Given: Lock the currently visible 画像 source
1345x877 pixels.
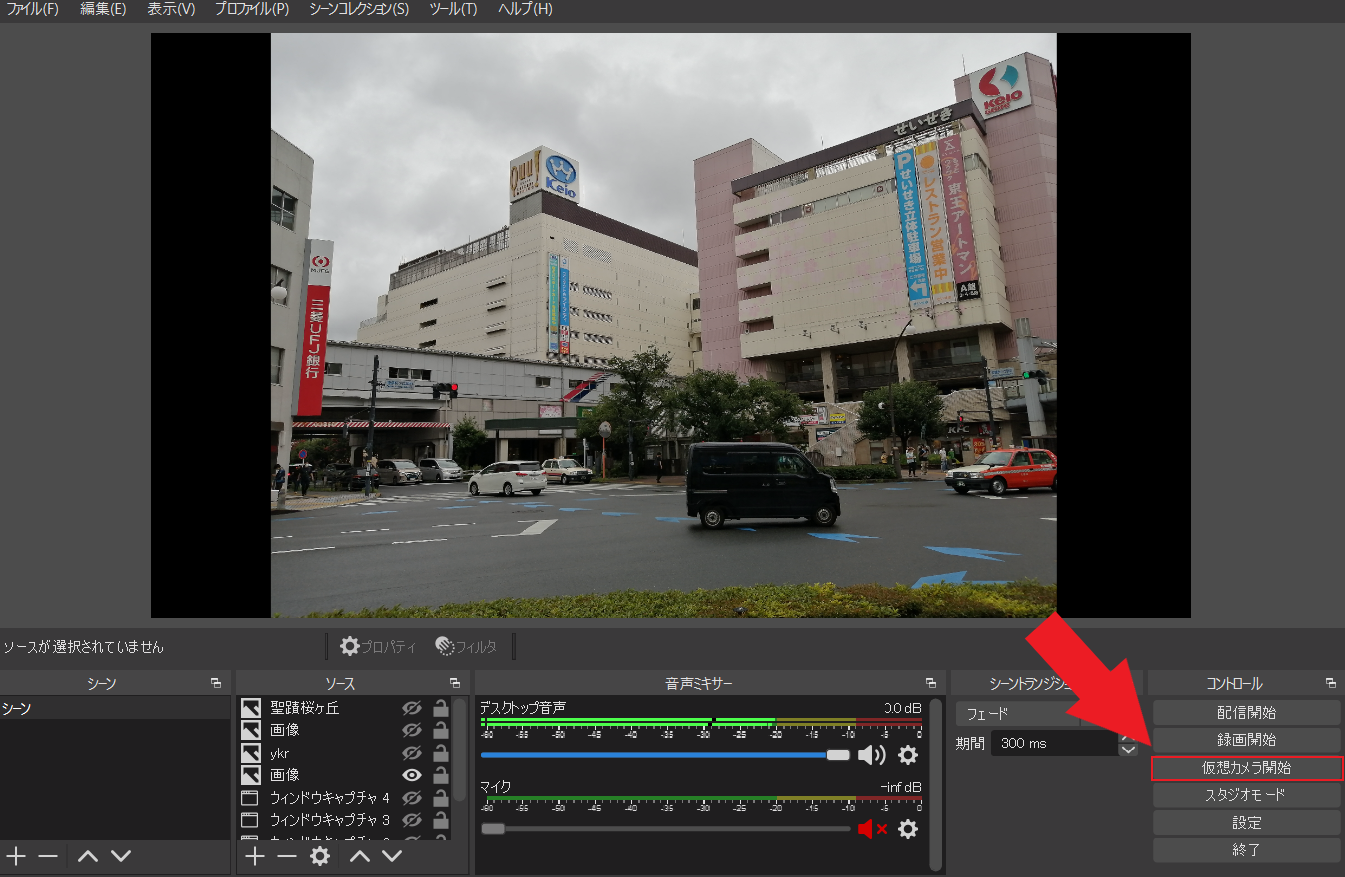Looking at the screenshot, I should (440, 775).
